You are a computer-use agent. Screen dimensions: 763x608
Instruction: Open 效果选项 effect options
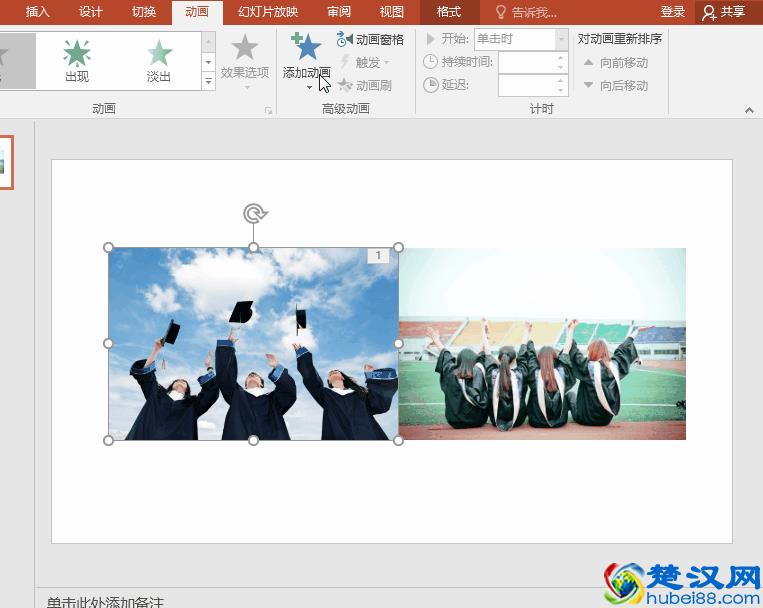(244, 60)
